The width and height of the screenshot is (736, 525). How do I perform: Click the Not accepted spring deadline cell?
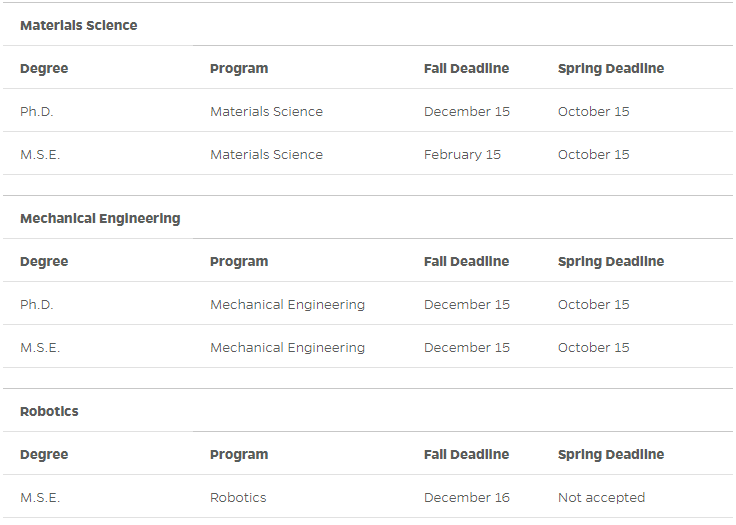601,497
